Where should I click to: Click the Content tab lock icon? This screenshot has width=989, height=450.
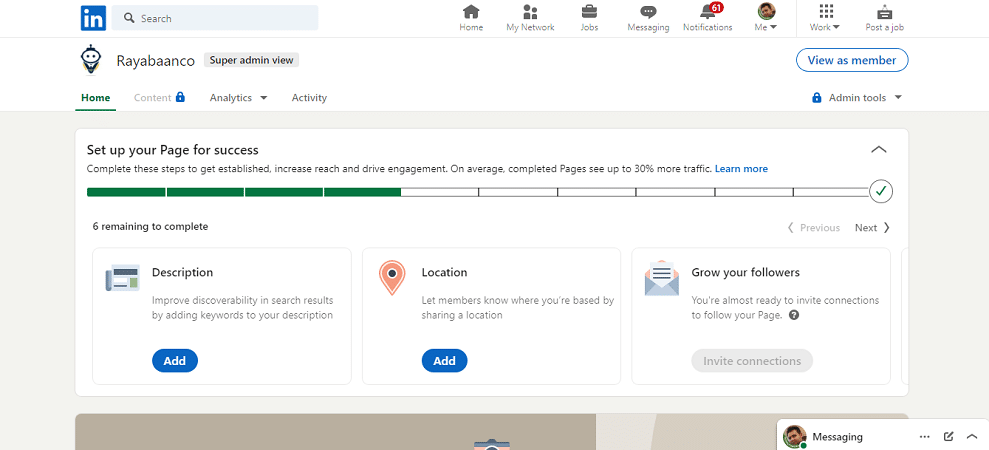[x=180, y=97]
